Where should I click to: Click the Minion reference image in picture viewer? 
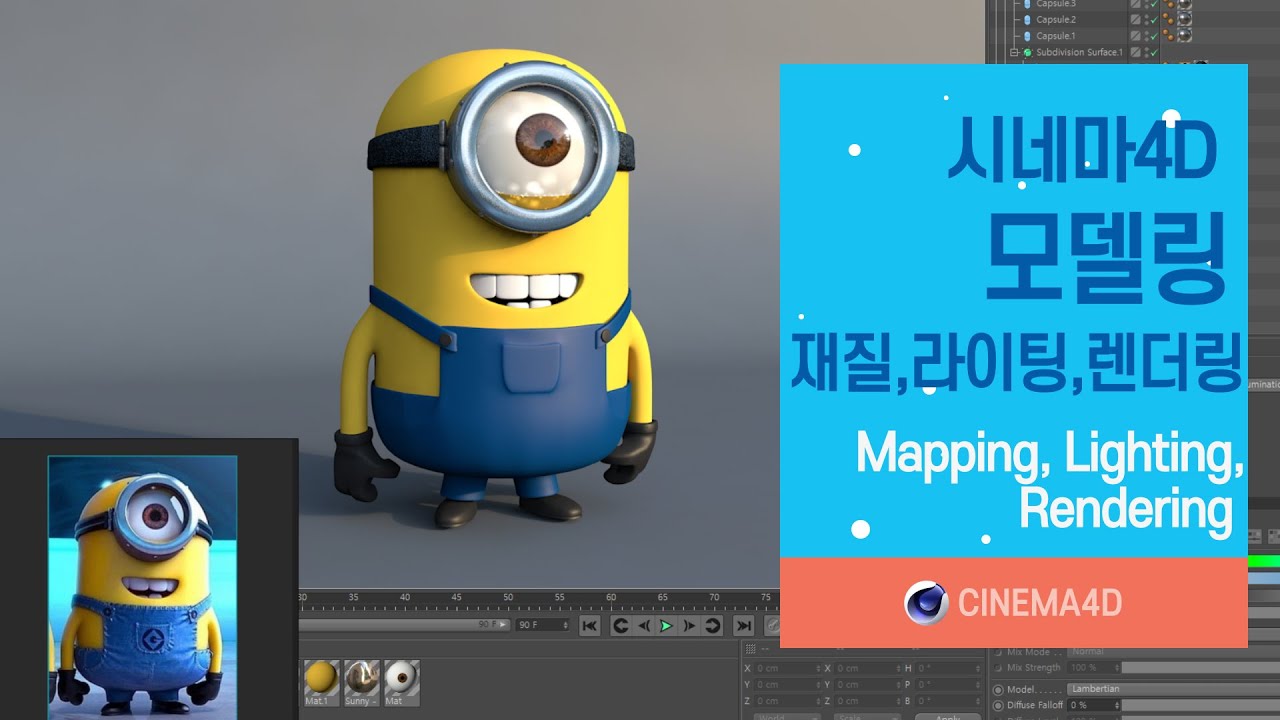[x=142, y=588]
